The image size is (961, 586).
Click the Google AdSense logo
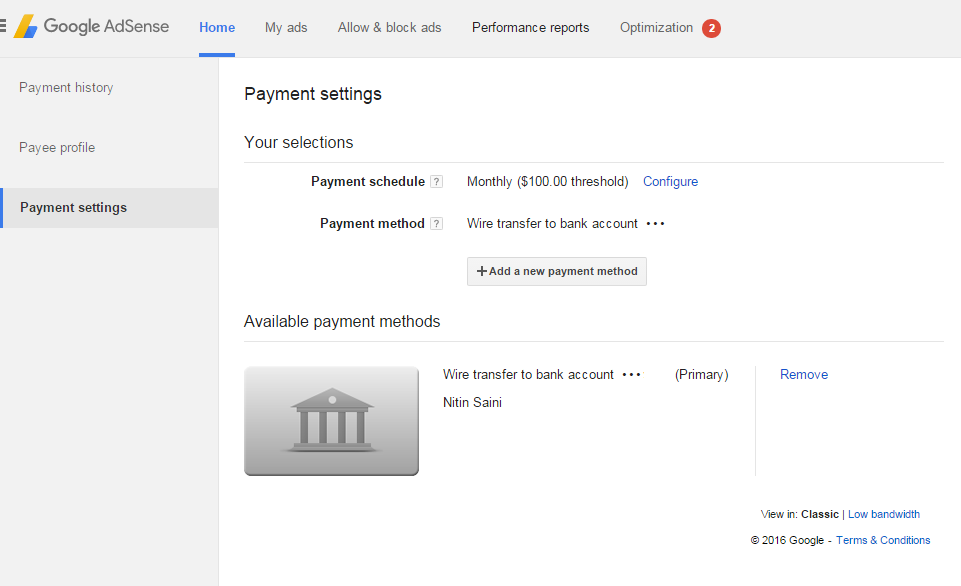(91, 26)
